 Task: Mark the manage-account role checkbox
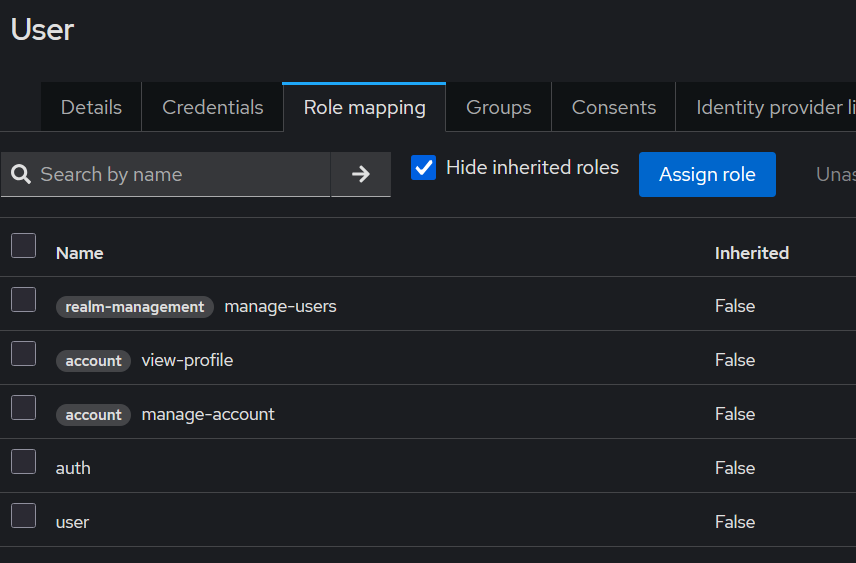(24, 408)
